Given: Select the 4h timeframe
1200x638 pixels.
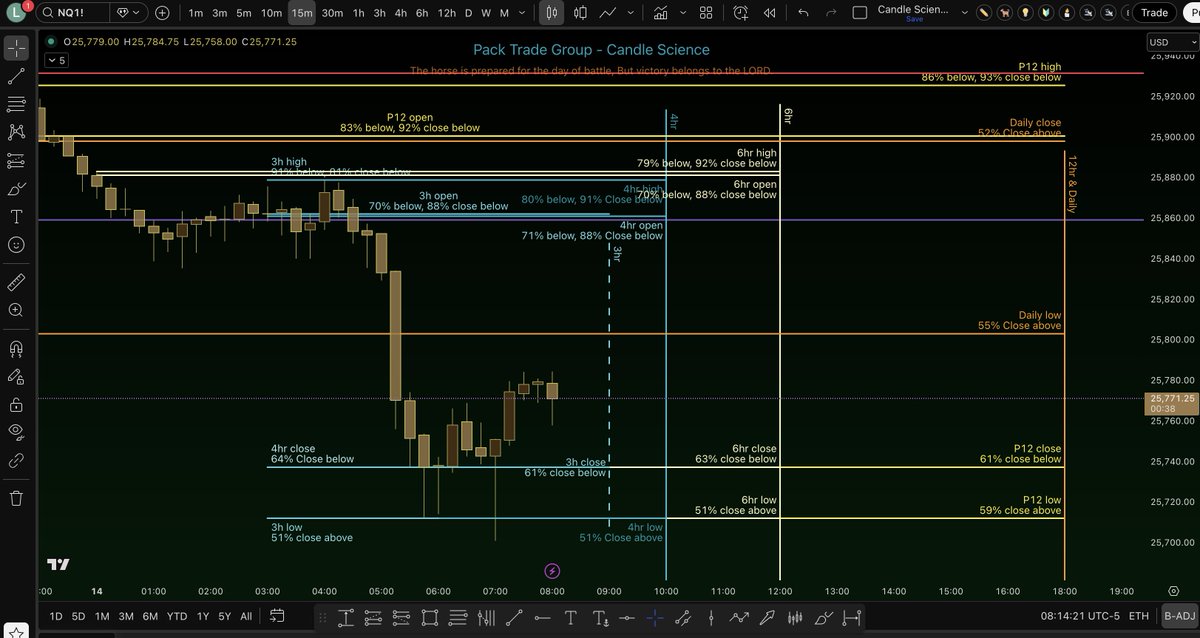Looking at the screenshot, I should point(401,13).
